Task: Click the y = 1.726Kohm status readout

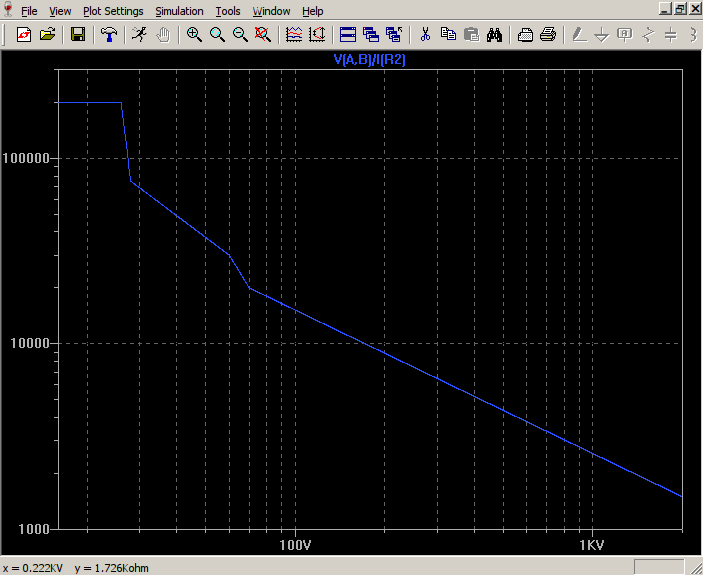Action: point(112,568)
